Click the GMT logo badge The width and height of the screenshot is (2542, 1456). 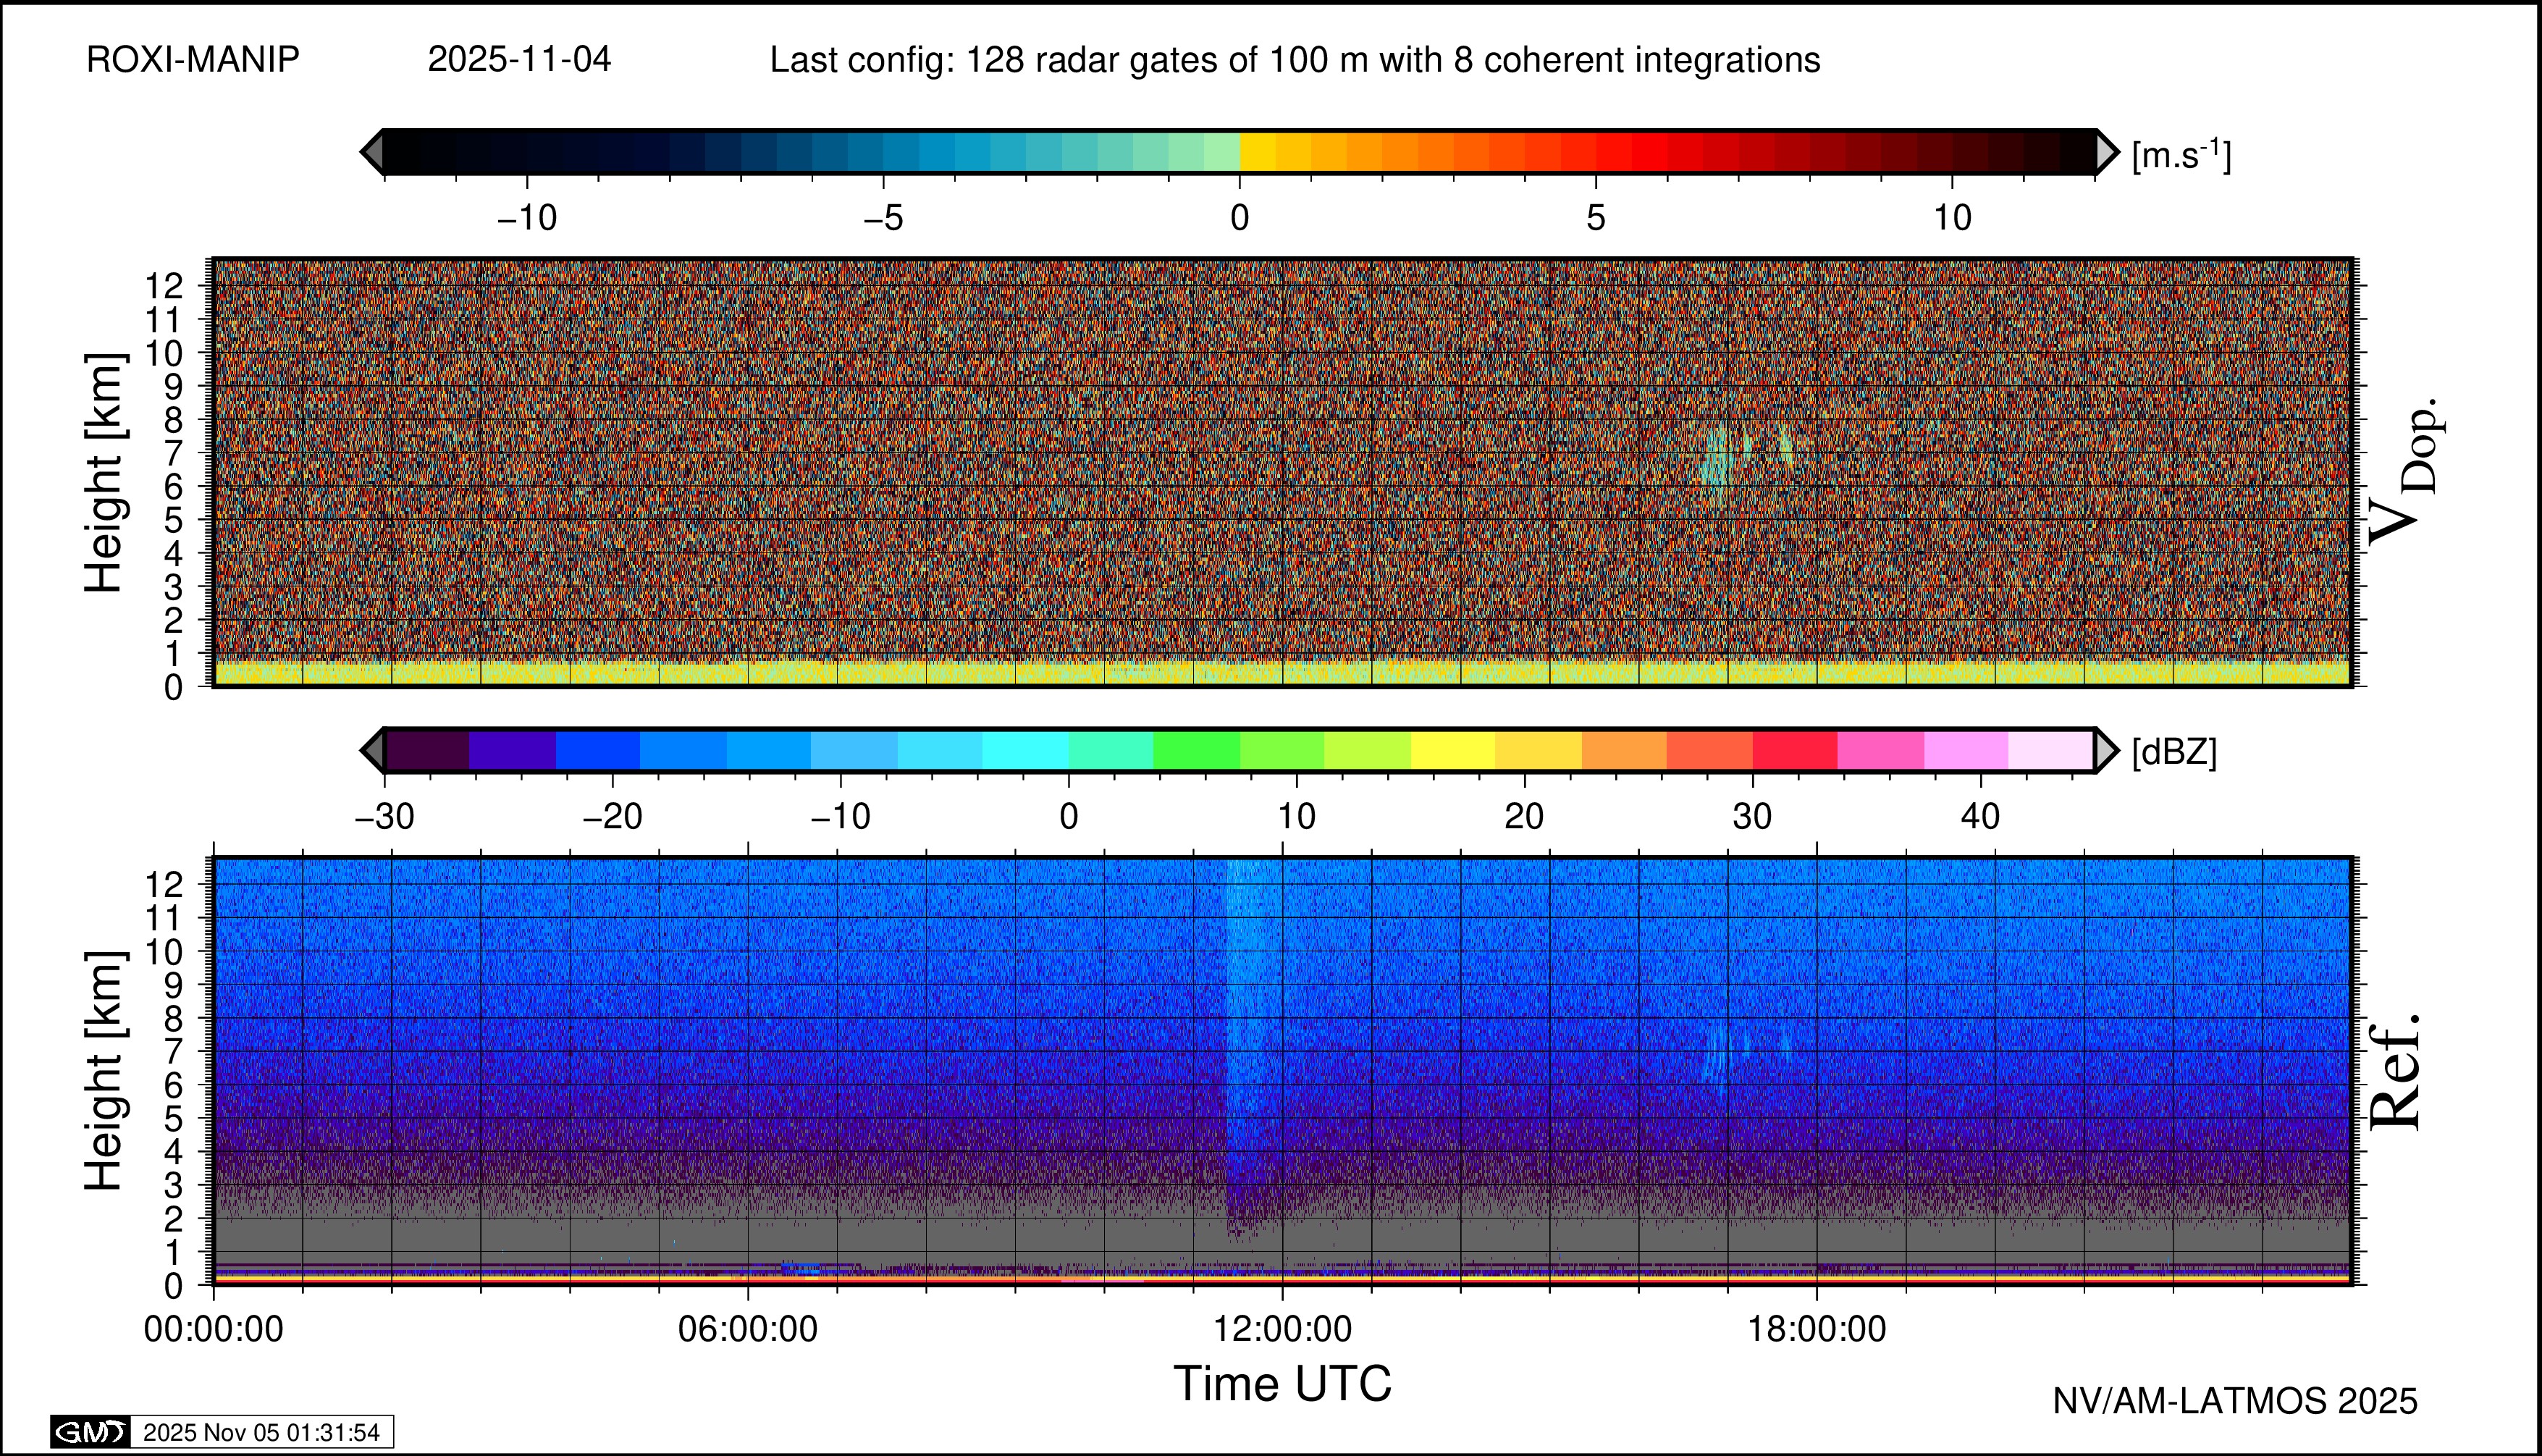click(90, 1432)
